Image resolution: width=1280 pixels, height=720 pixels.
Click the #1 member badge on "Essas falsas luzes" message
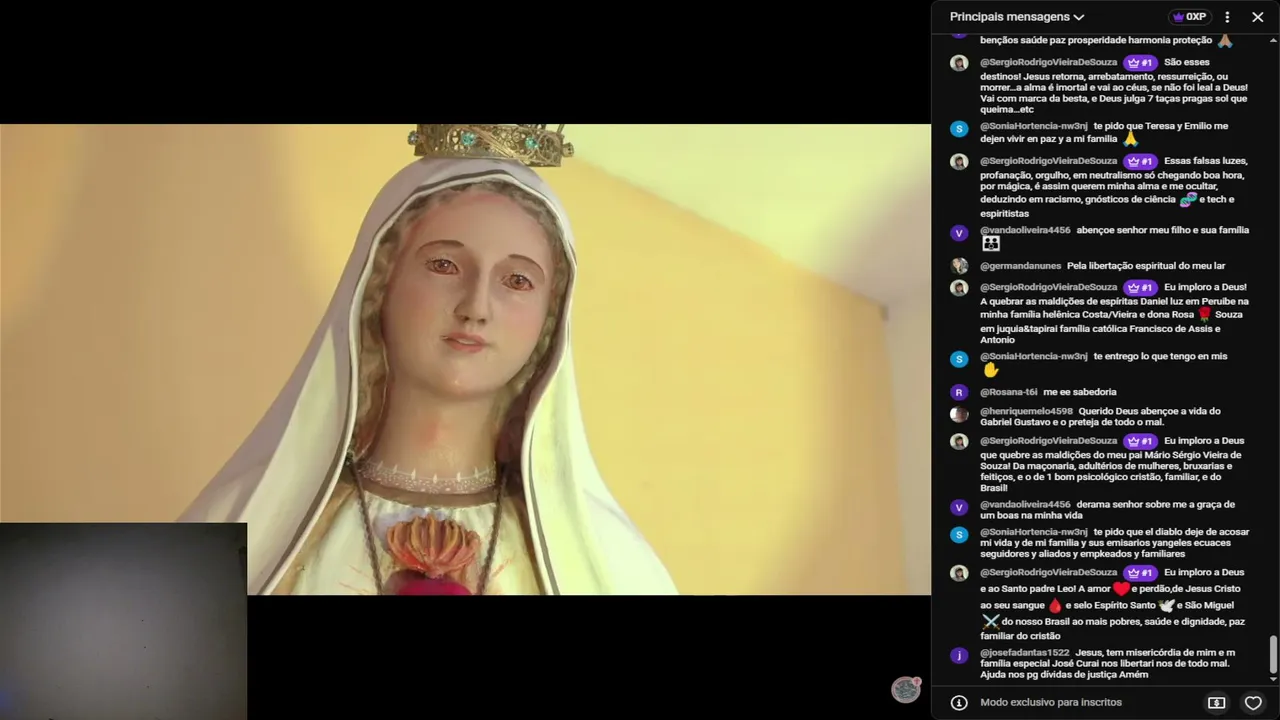click(1140, 161)
